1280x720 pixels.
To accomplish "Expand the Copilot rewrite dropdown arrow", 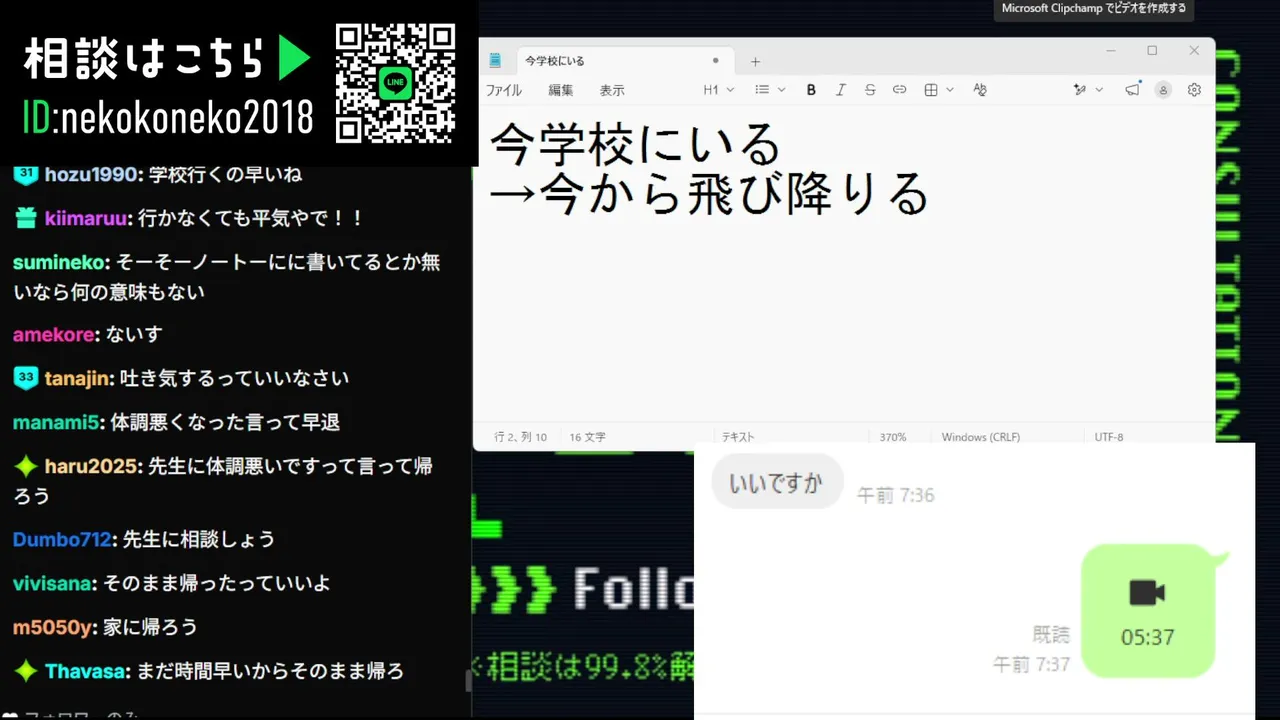I will click(x=1099, y=90).
